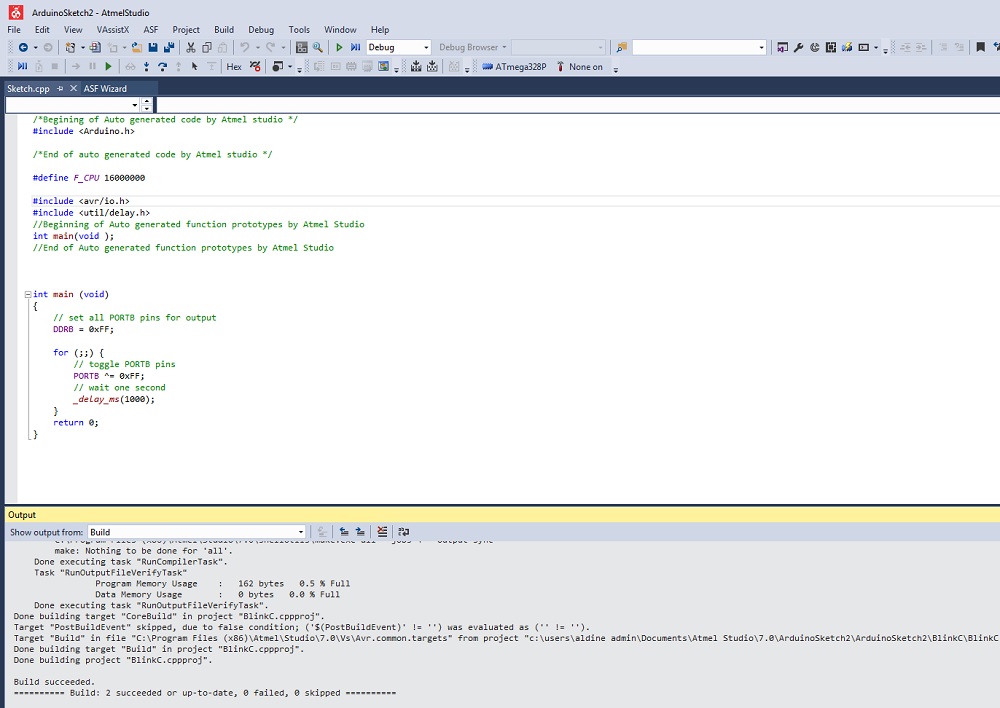Save the current file with the floppy icon
The width and height of the screenshot is (1000, 708).
153,47
